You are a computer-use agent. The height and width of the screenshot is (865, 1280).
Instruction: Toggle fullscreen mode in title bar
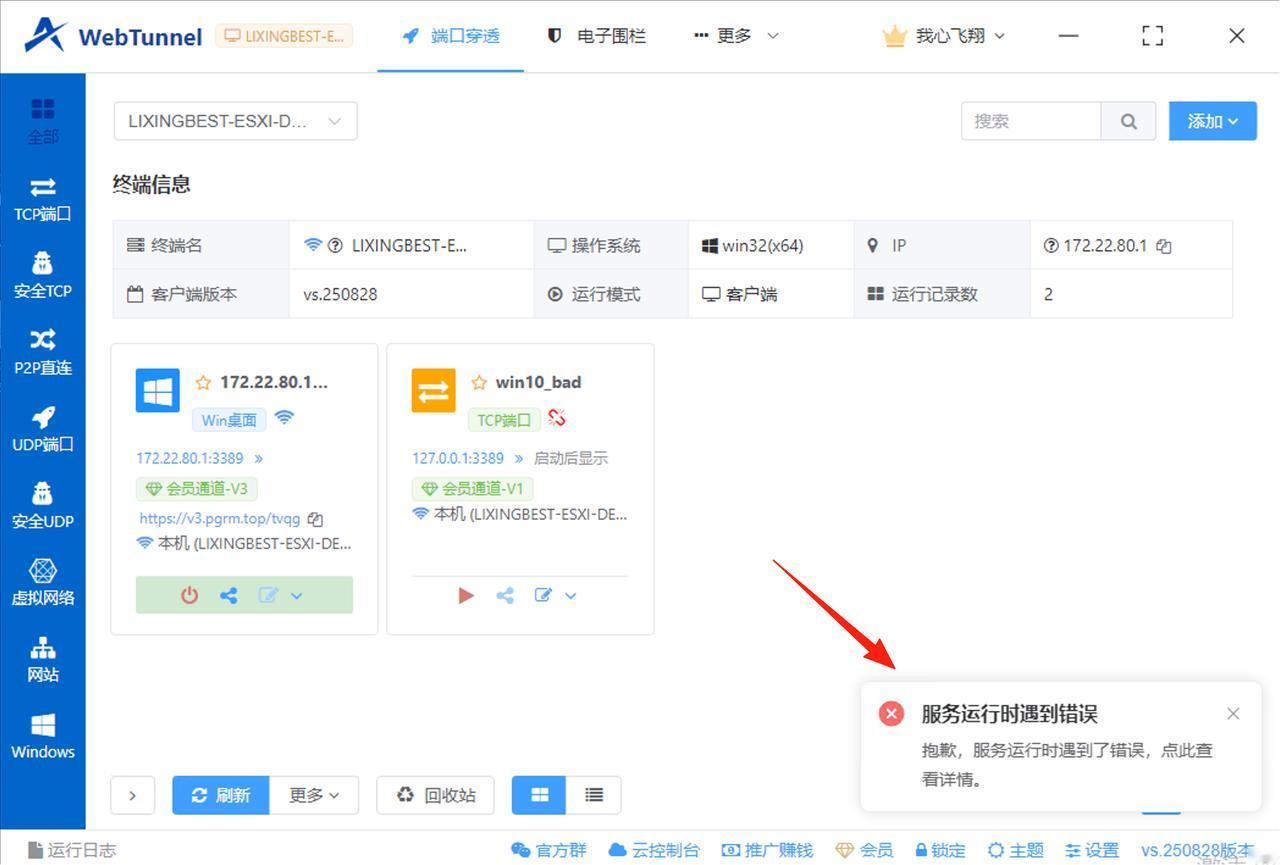point(1153,36)
